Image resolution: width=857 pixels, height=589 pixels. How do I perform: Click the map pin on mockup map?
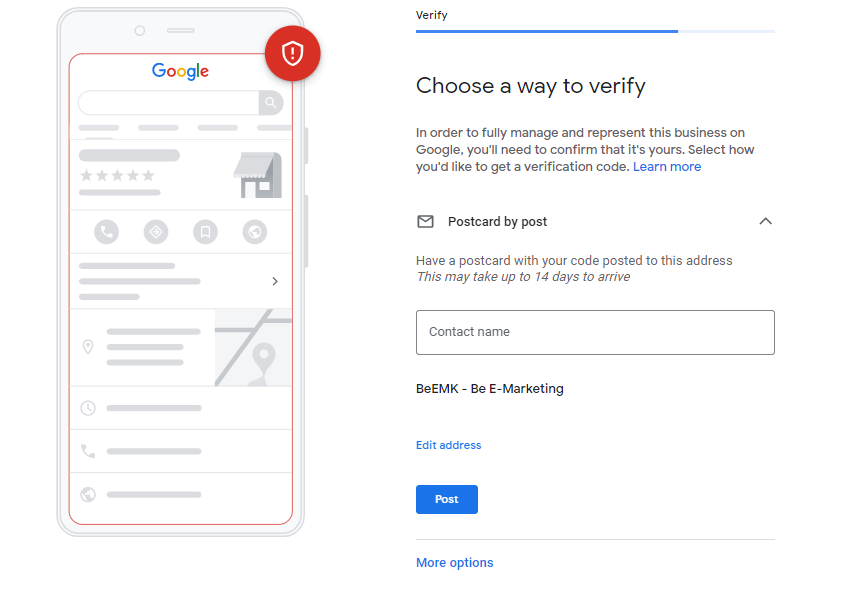pos(264,356)
